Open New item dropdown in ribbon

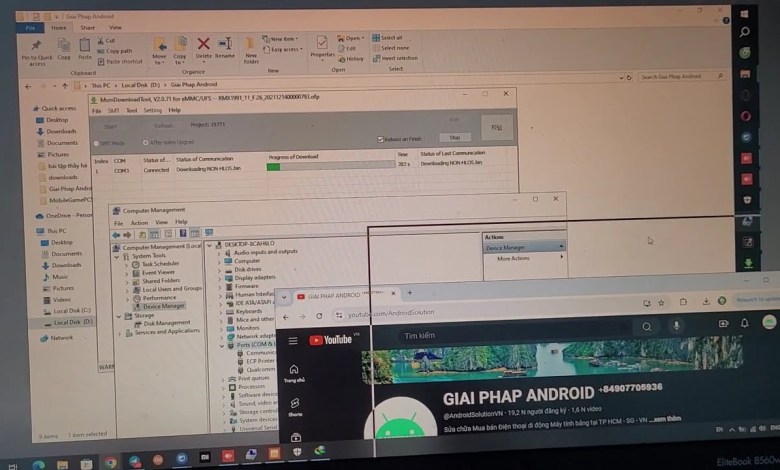[280, 39]
